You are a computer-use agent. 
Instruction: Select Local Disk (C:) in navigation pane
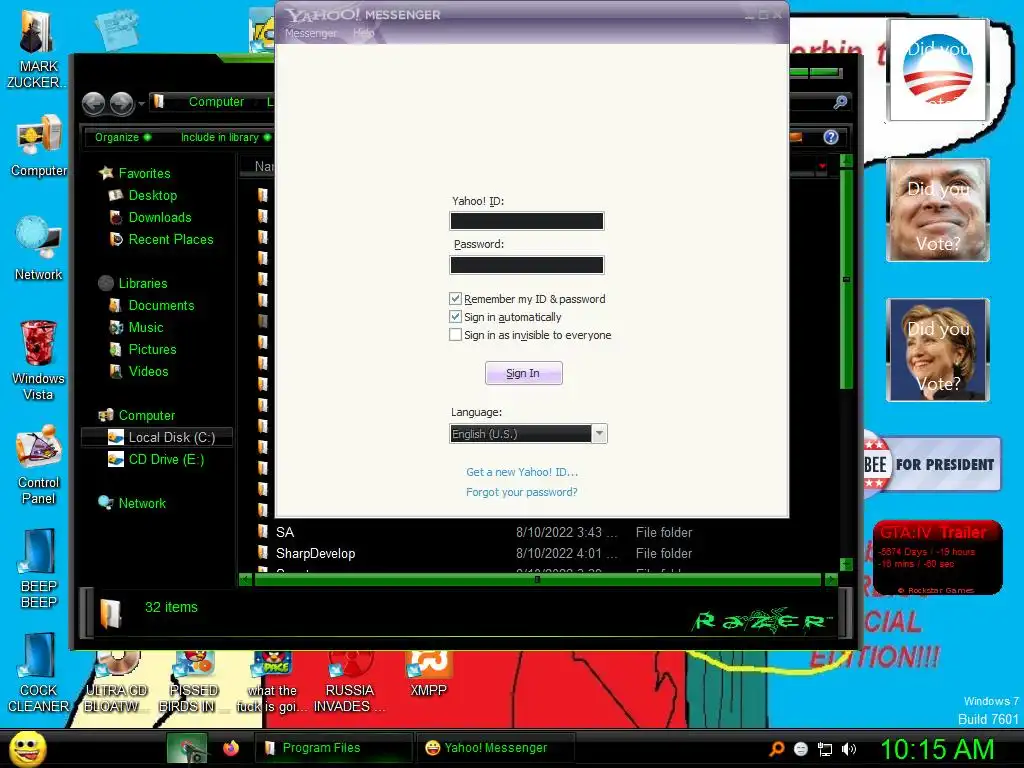(157, 438)
